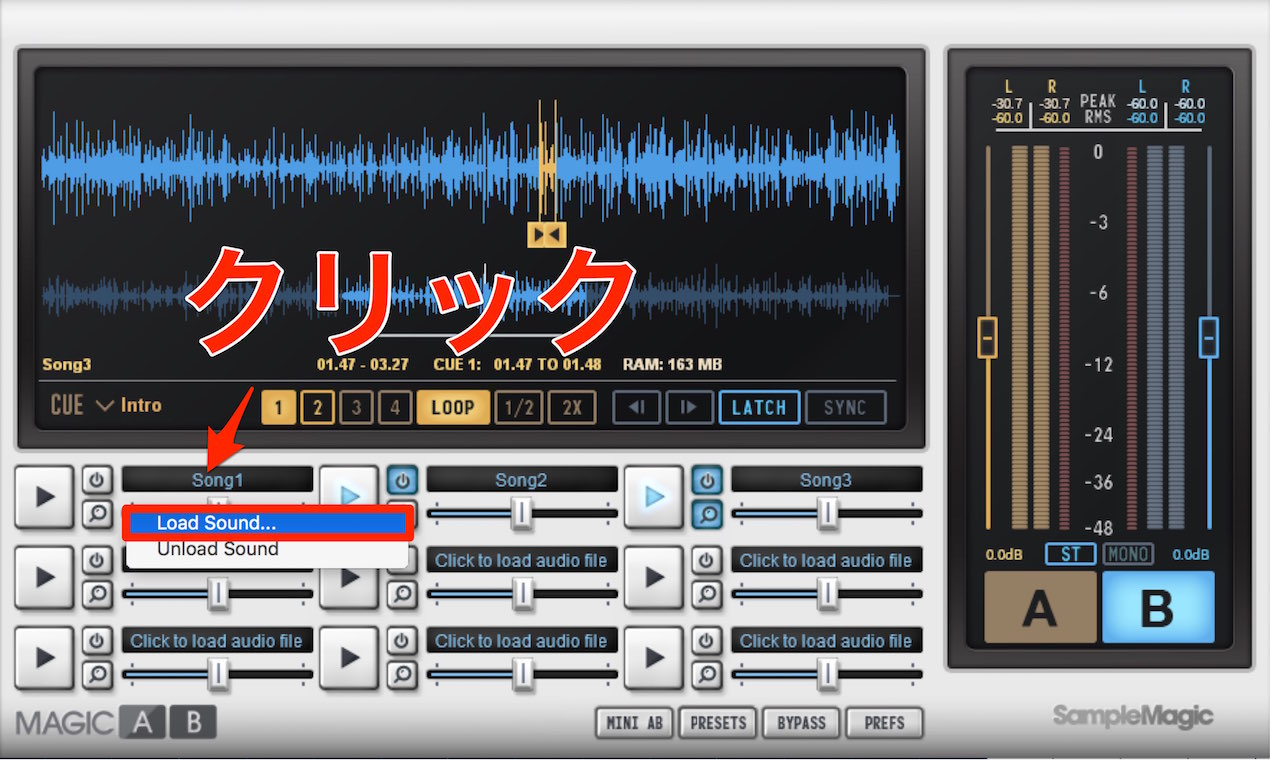
Task: Select cue point 3
Action: pyautogui.click(x=356, y=408)
